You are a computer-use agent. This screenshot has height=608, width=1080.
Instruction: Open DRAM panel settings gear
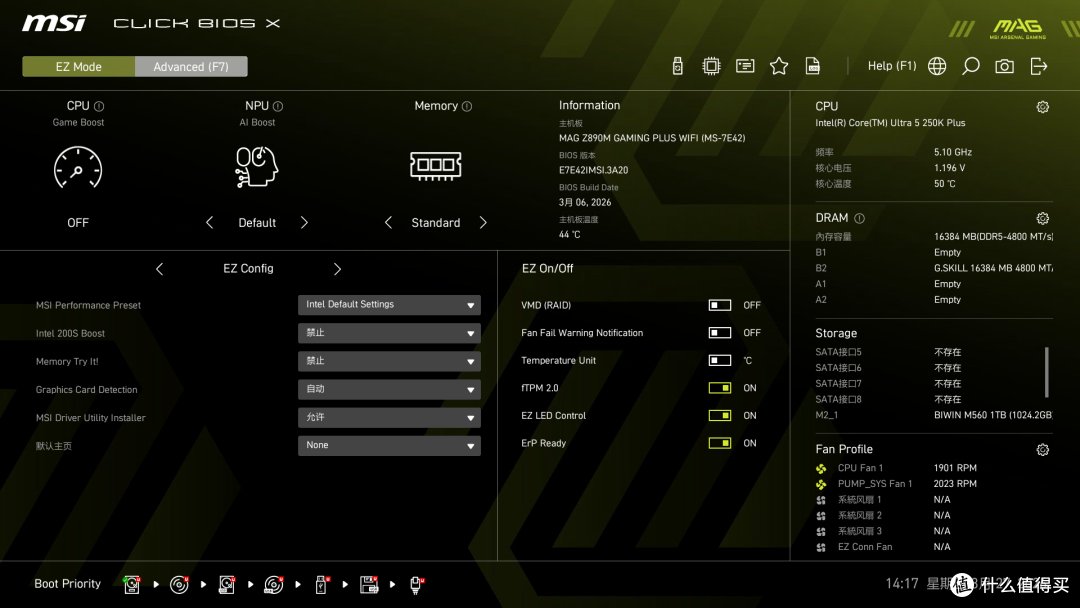(1043, 218)
